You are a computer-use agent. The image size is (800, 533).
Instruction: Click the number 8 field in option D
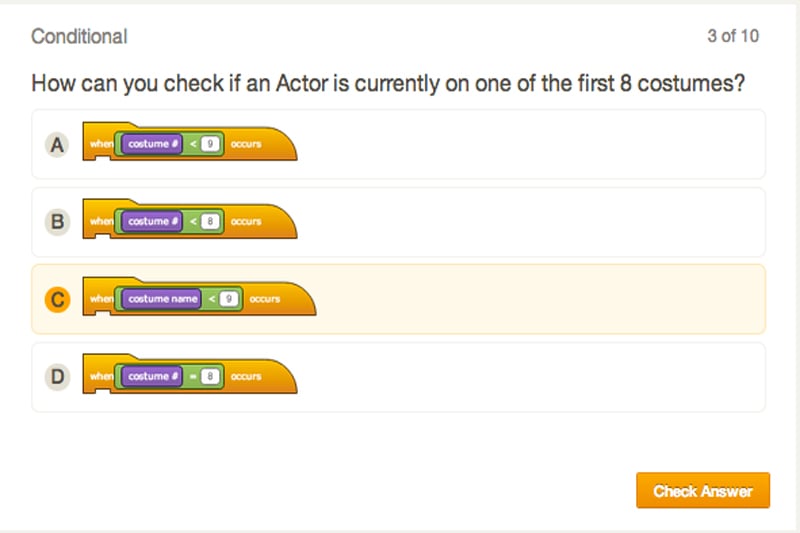click(210, 376)
